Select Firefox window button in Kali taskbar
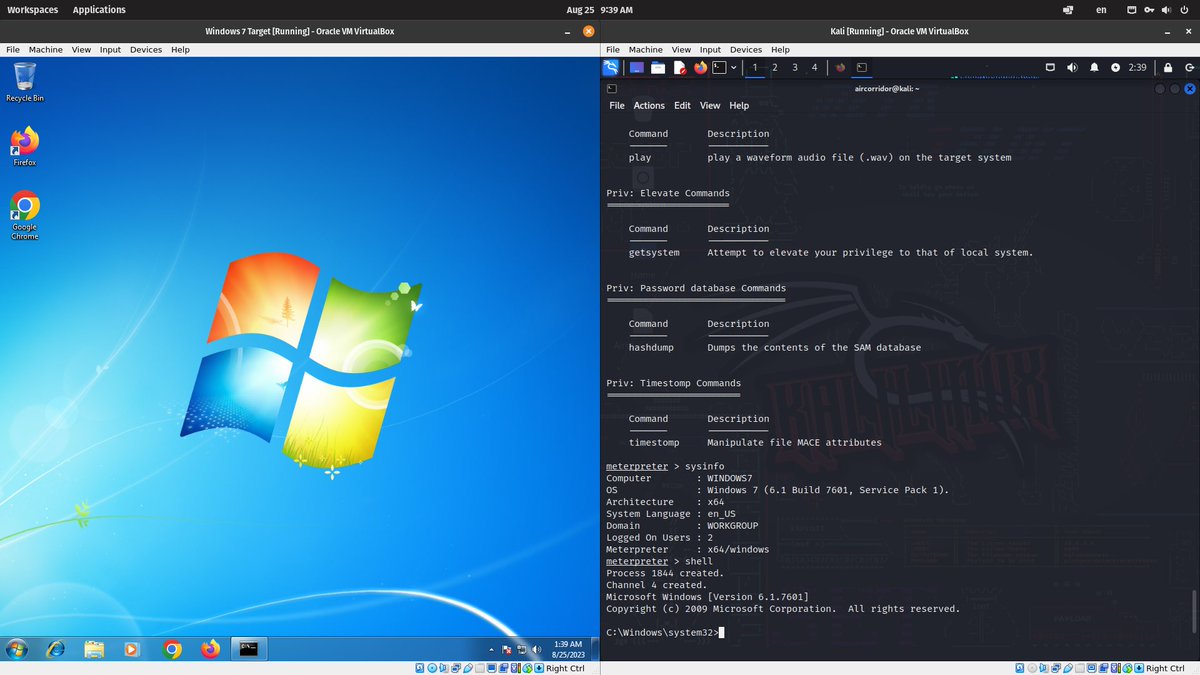 tap(841, 67)
